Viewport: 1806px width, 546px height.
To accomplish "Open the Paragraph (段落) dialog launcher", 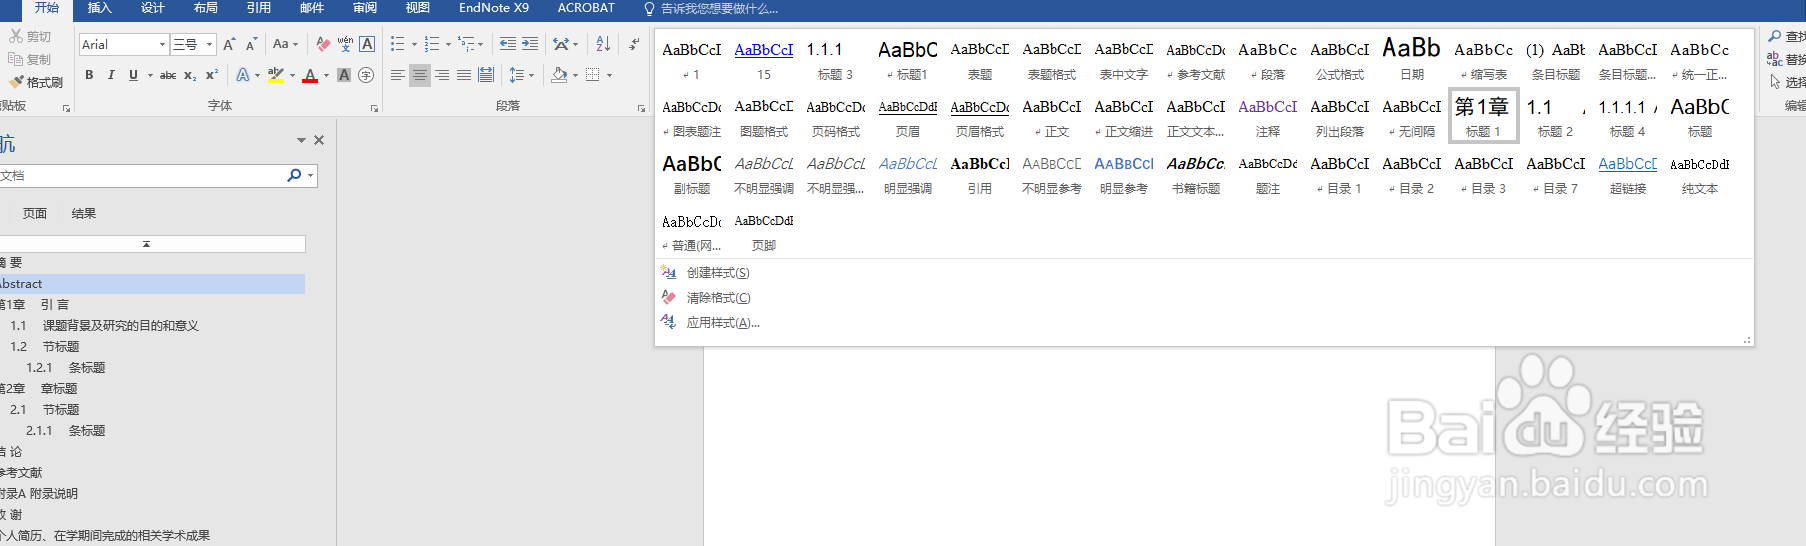I will coord(641,108).
